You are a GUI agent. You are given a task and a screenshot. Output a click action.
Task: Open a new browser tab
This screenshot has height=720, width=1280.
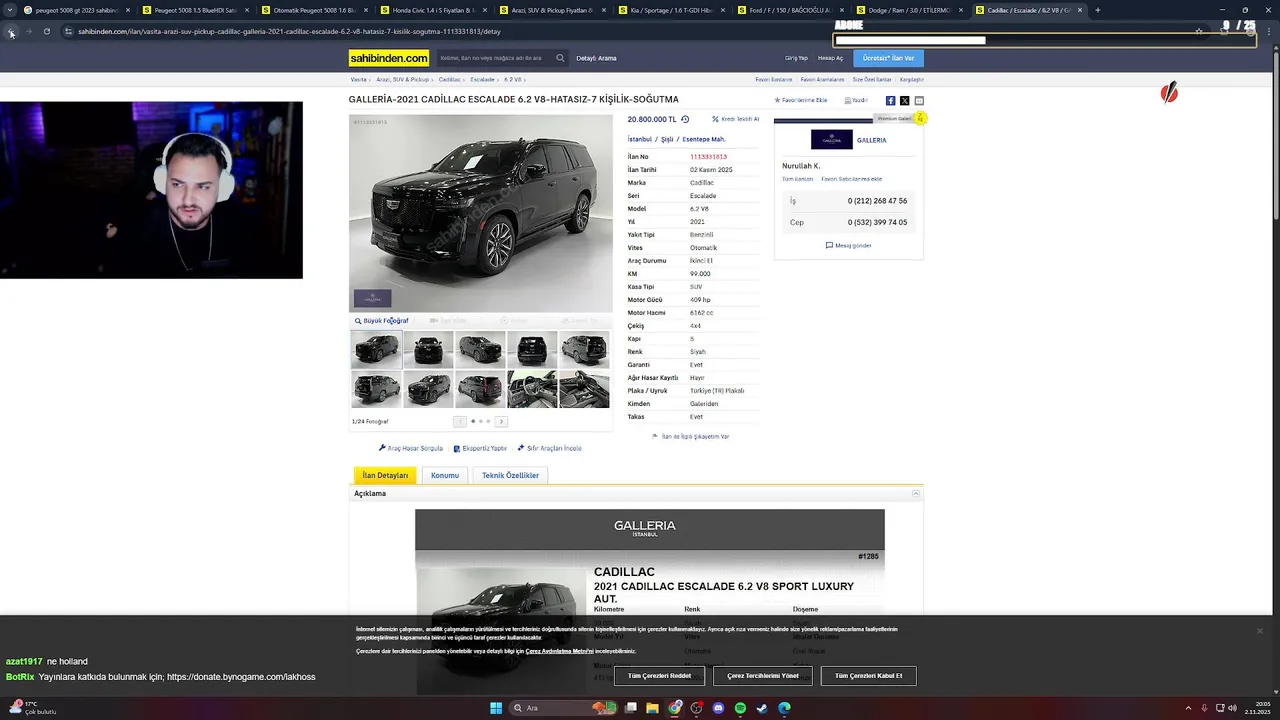(1097, 10)
